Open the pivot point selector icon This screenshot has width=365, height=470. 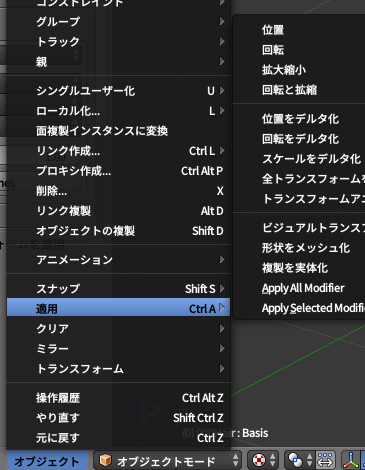299,460
